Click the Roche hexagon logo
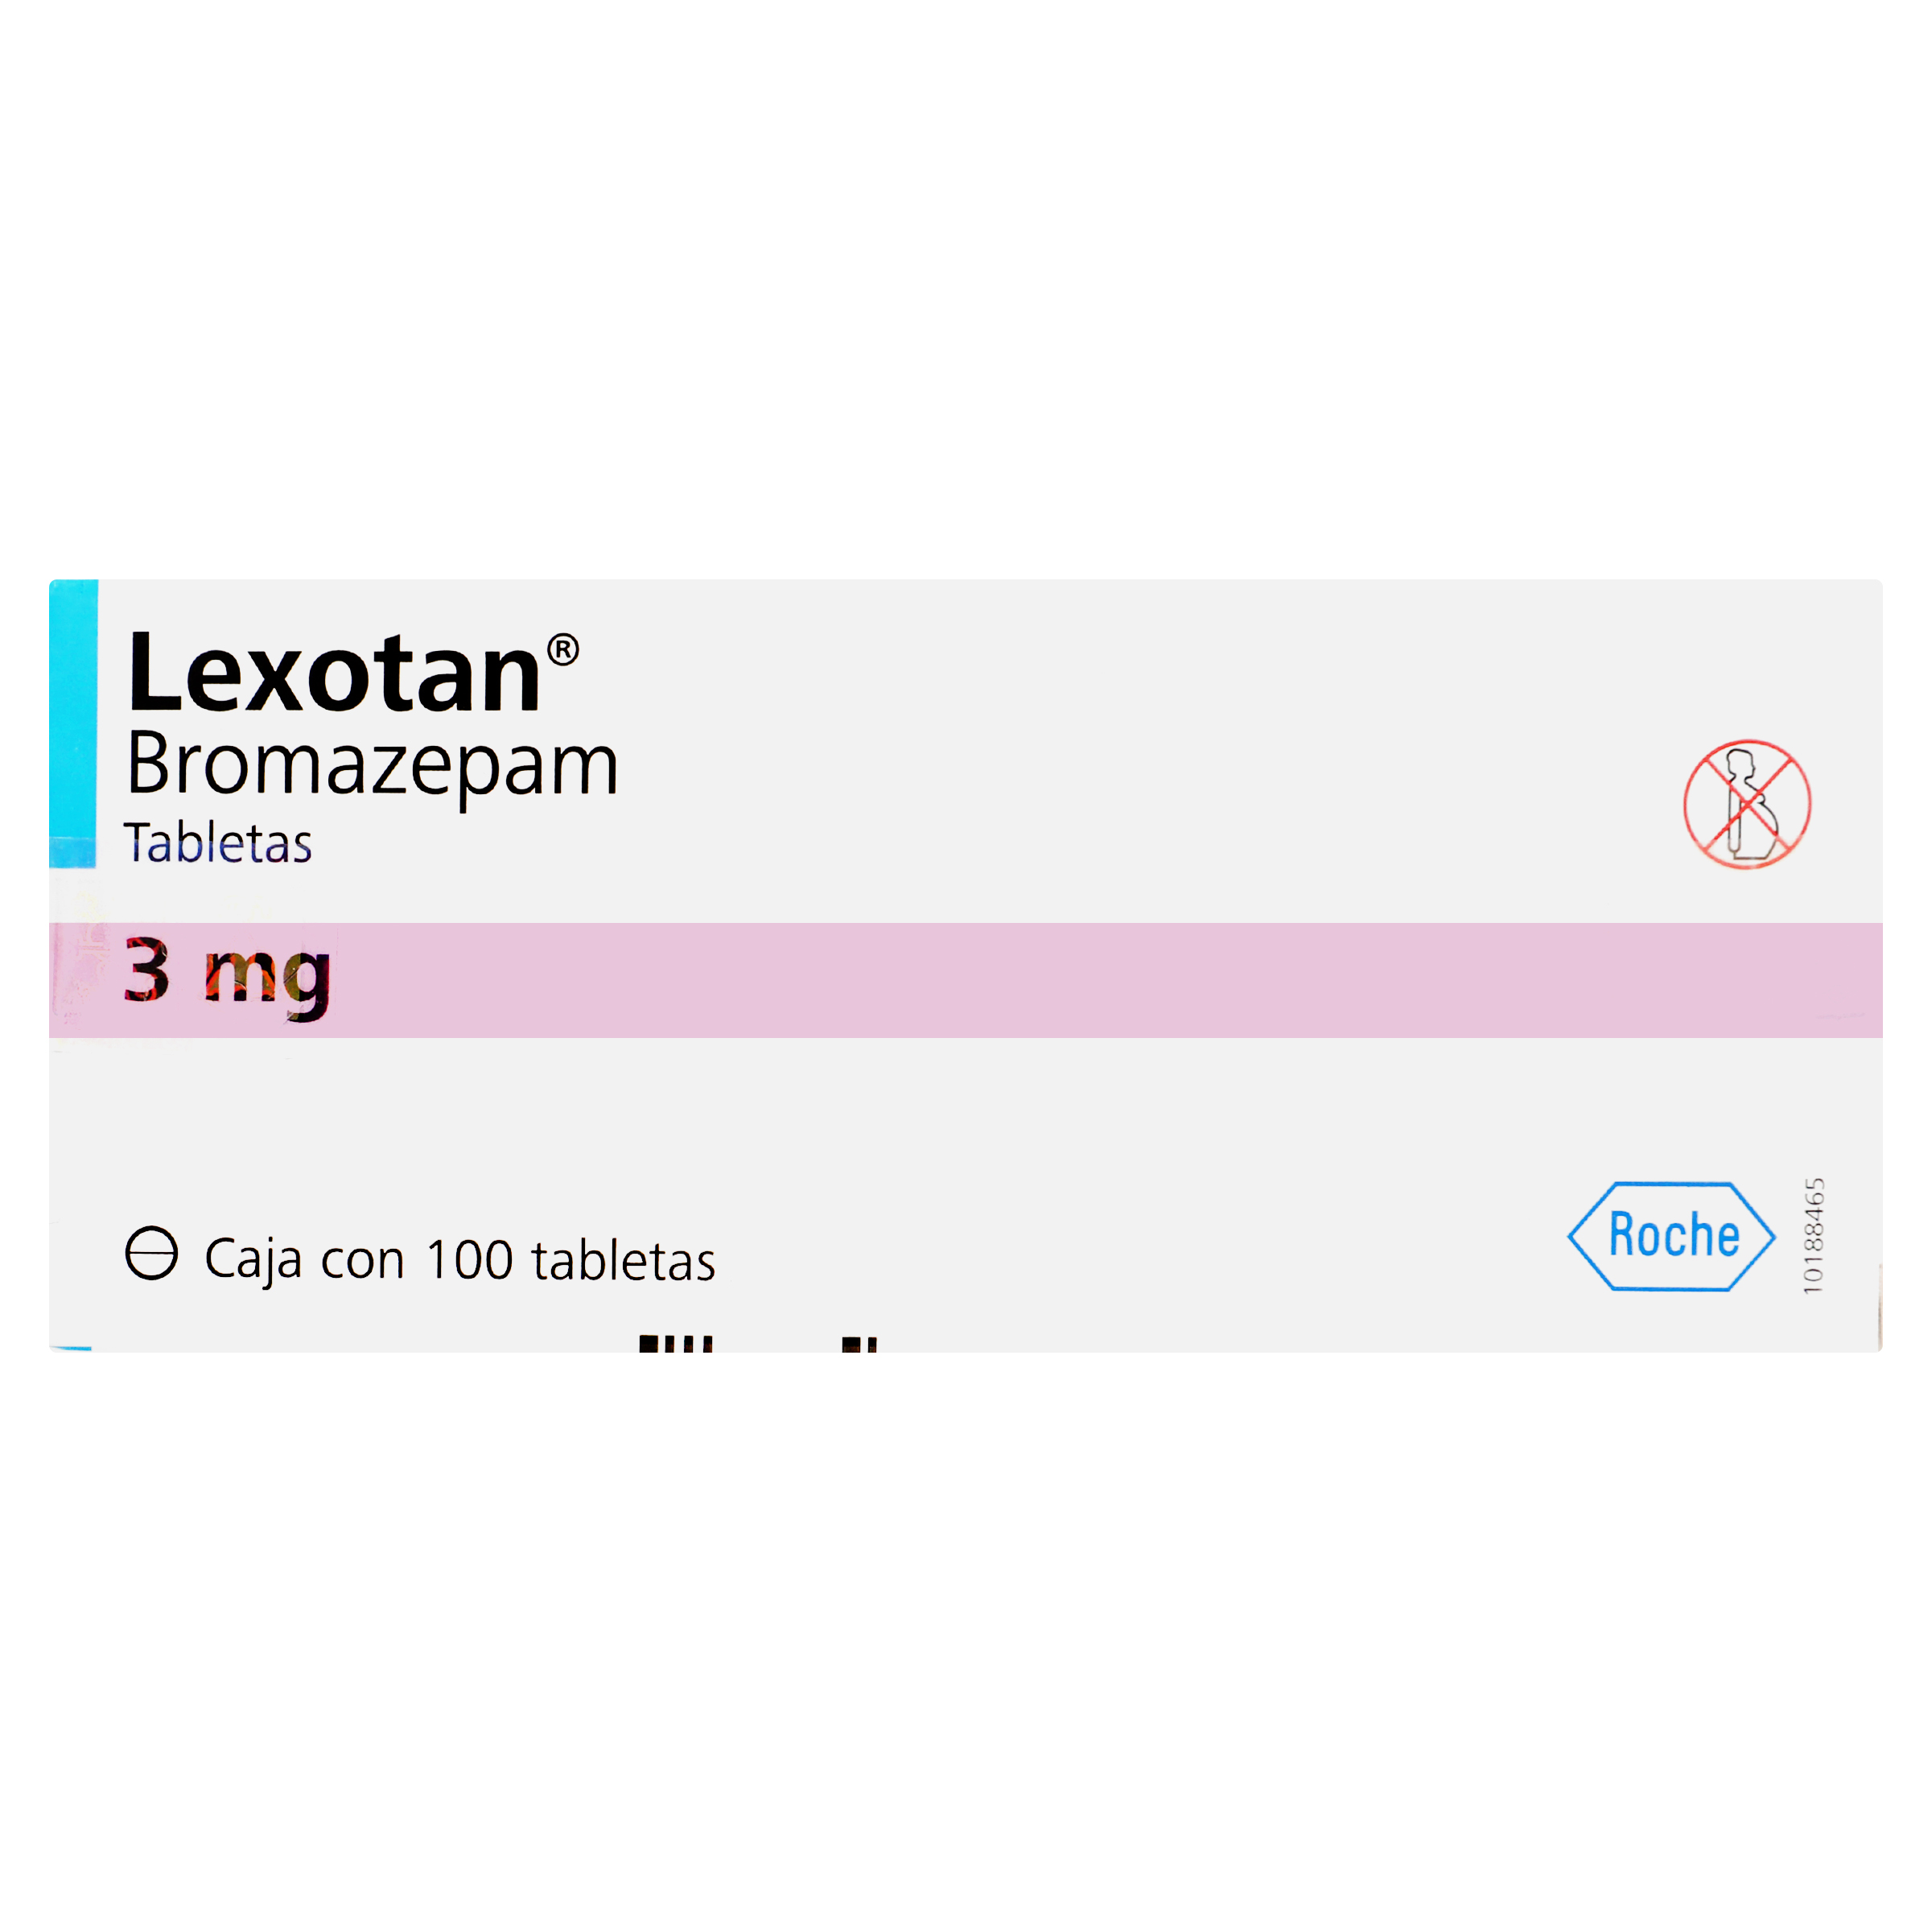The width and height of the screenshot is (1932, 1932). [x=1671, y=1237]
